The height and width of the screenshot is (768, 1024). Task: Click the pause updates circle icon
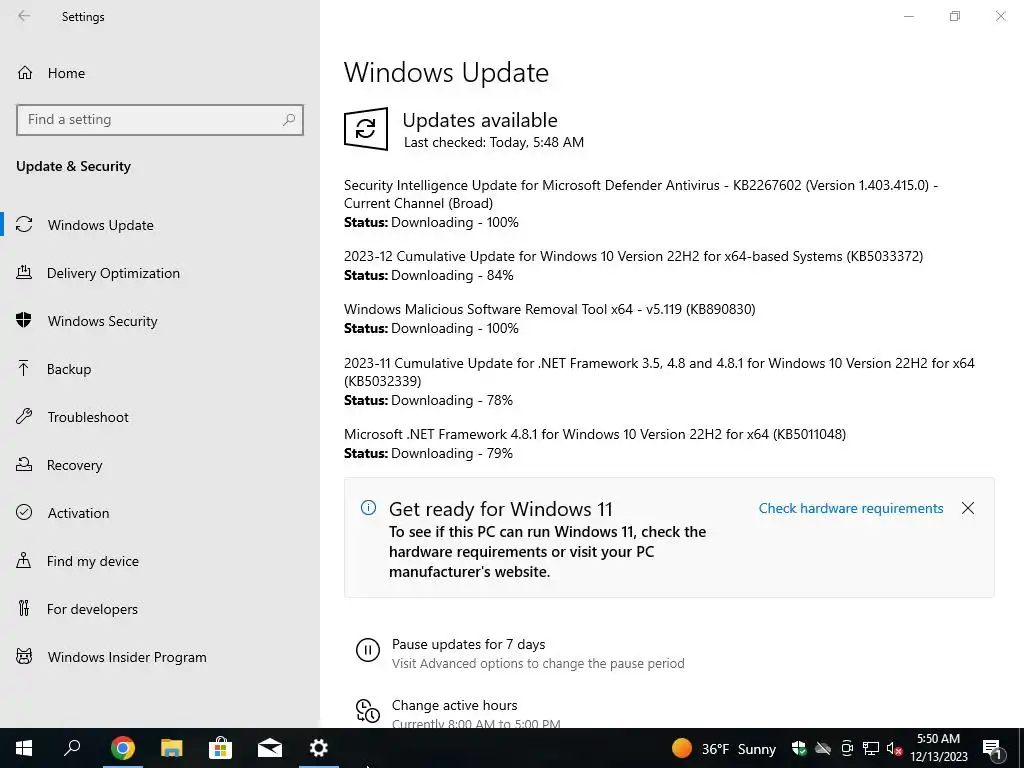coord(368,650)
